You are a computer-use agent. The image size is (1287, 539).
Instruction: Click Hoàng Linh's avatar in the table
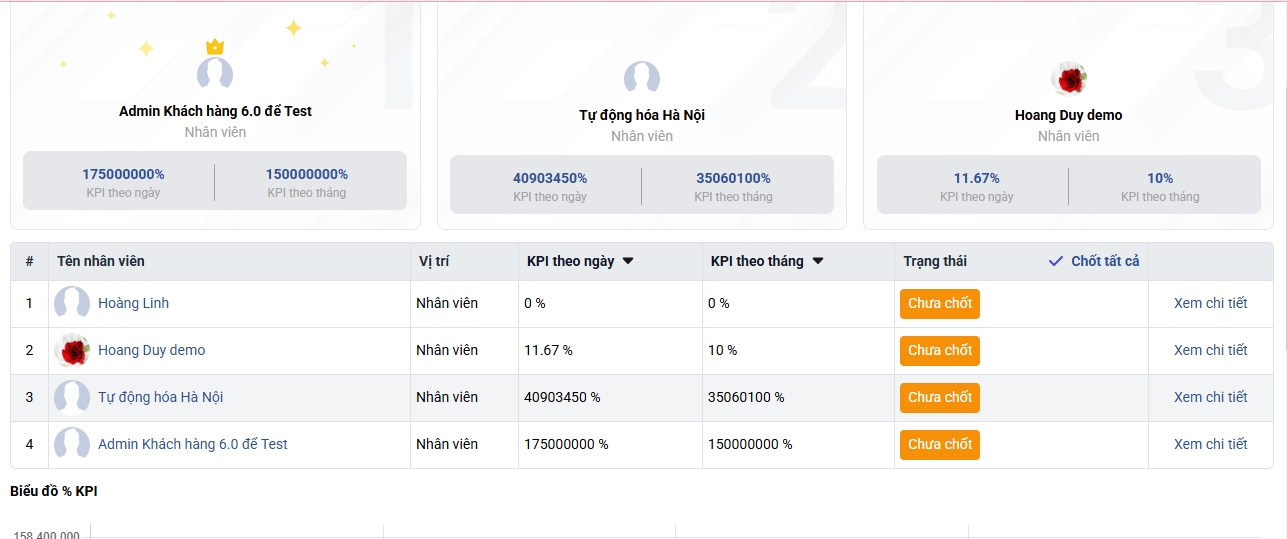(72, 303)
